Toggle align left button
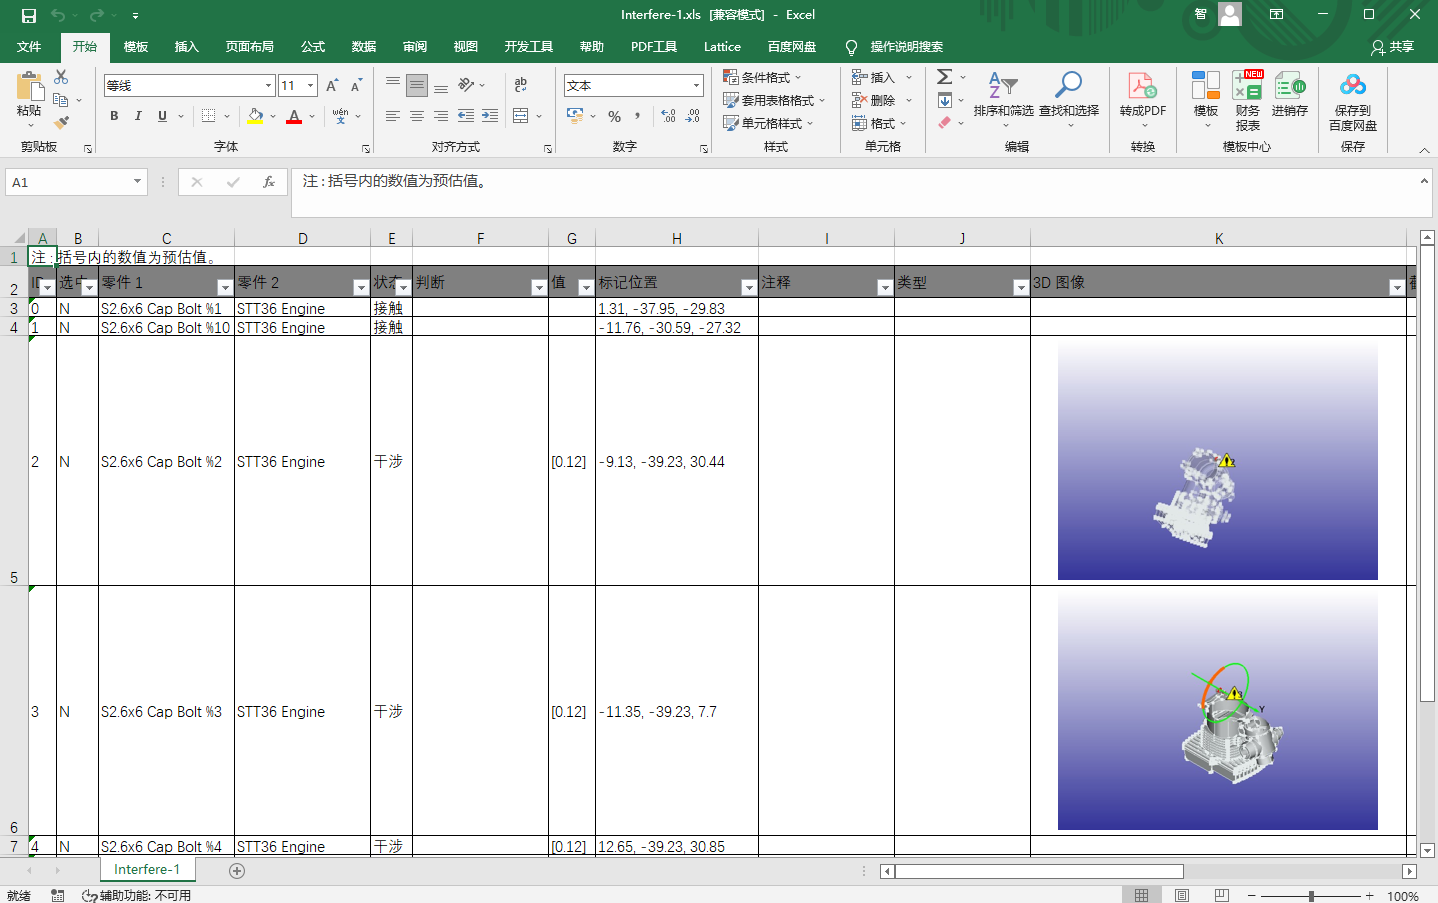The height and width of the screenshot is (903, 1438). point(393,116)
